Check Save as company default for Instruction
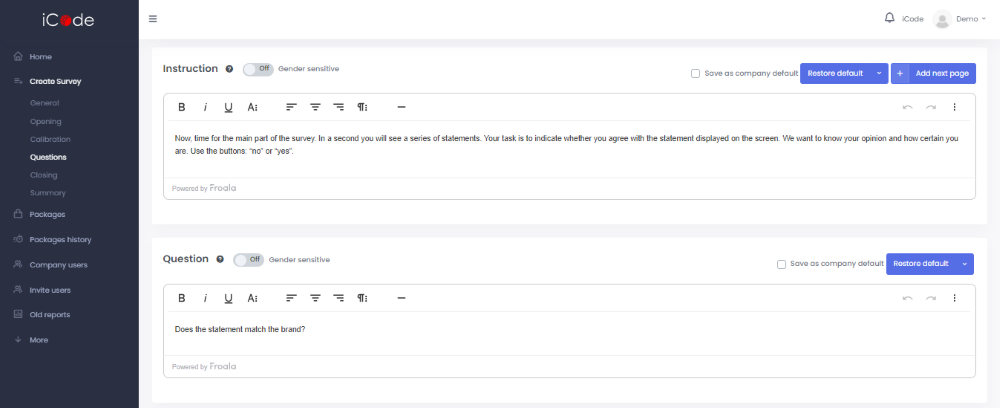This screenshot has height=408, width=1000. 696,73
